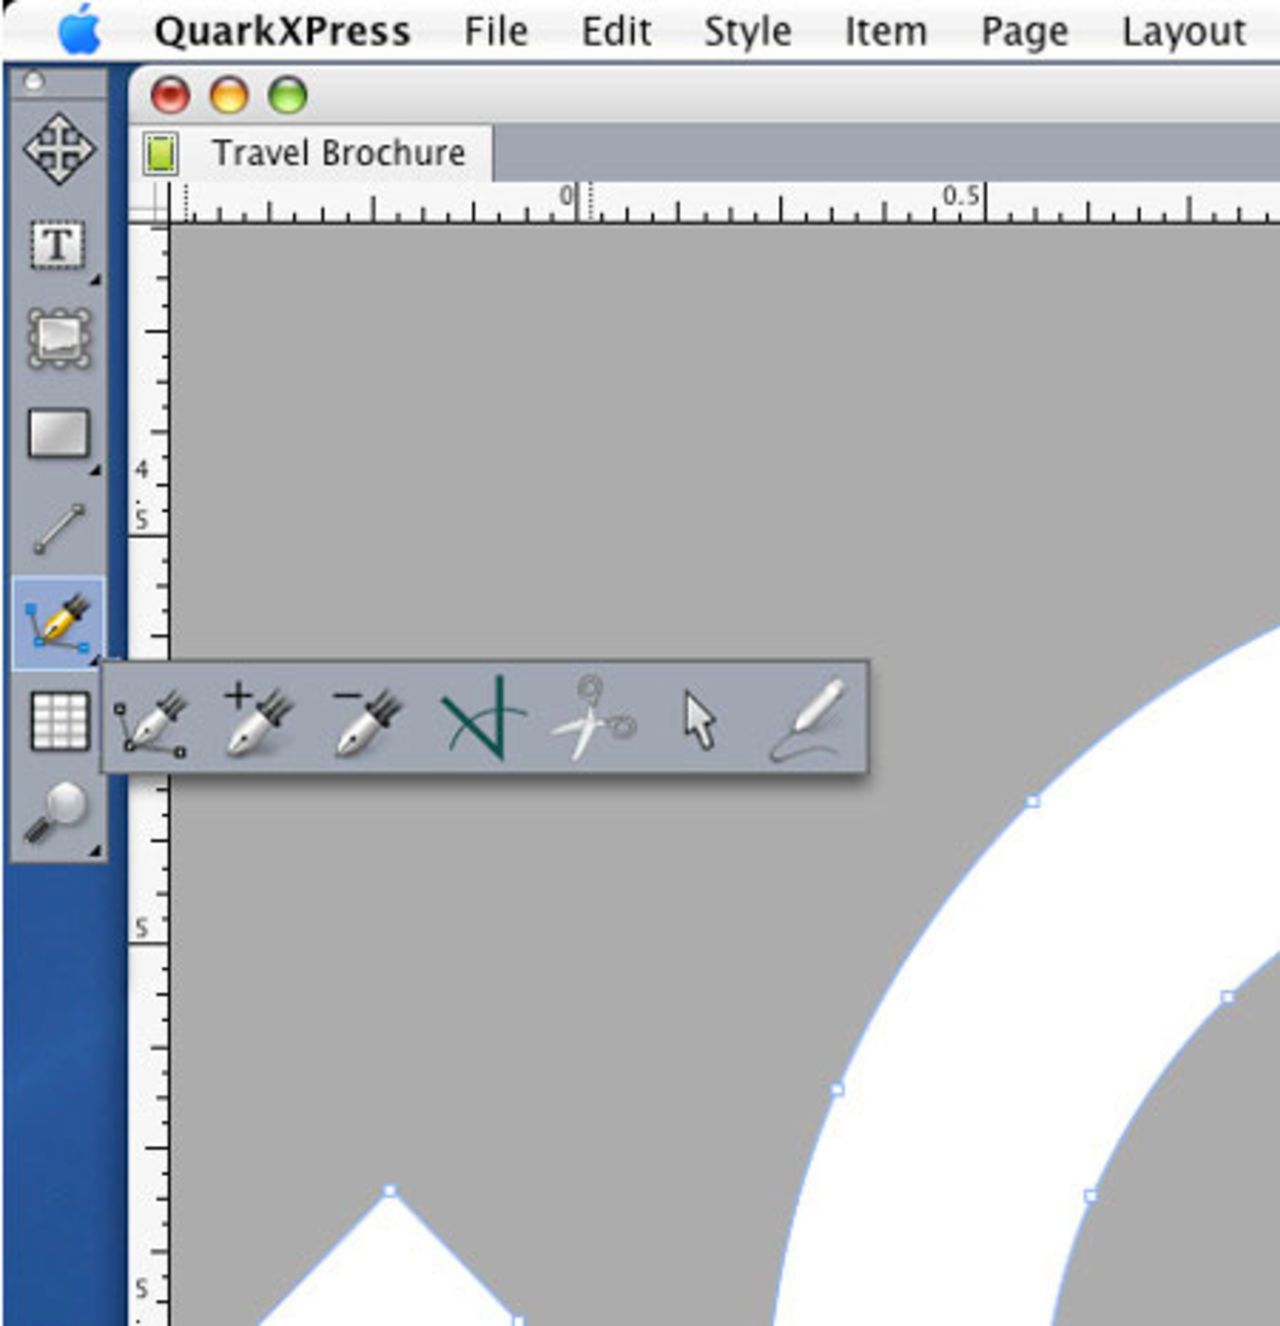The image size is (1280, 1326).
Task: Select the Add Point pen tool
Action: tap(255, 715)
